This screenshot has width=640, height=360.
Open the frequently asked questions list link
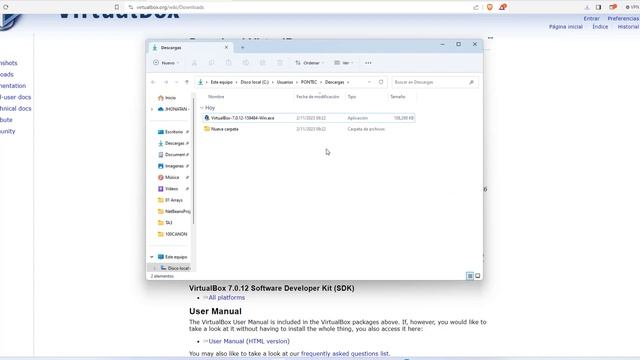click(345, 353)
